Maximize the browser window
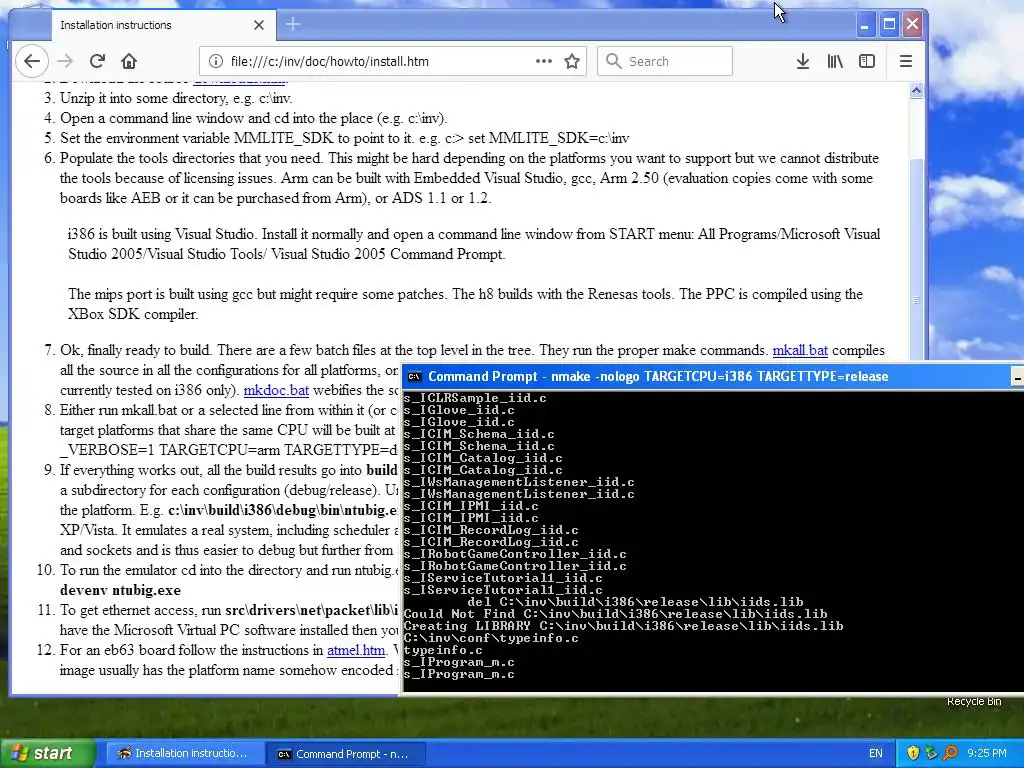1024x768 pixels. click(x=889, y=25)
